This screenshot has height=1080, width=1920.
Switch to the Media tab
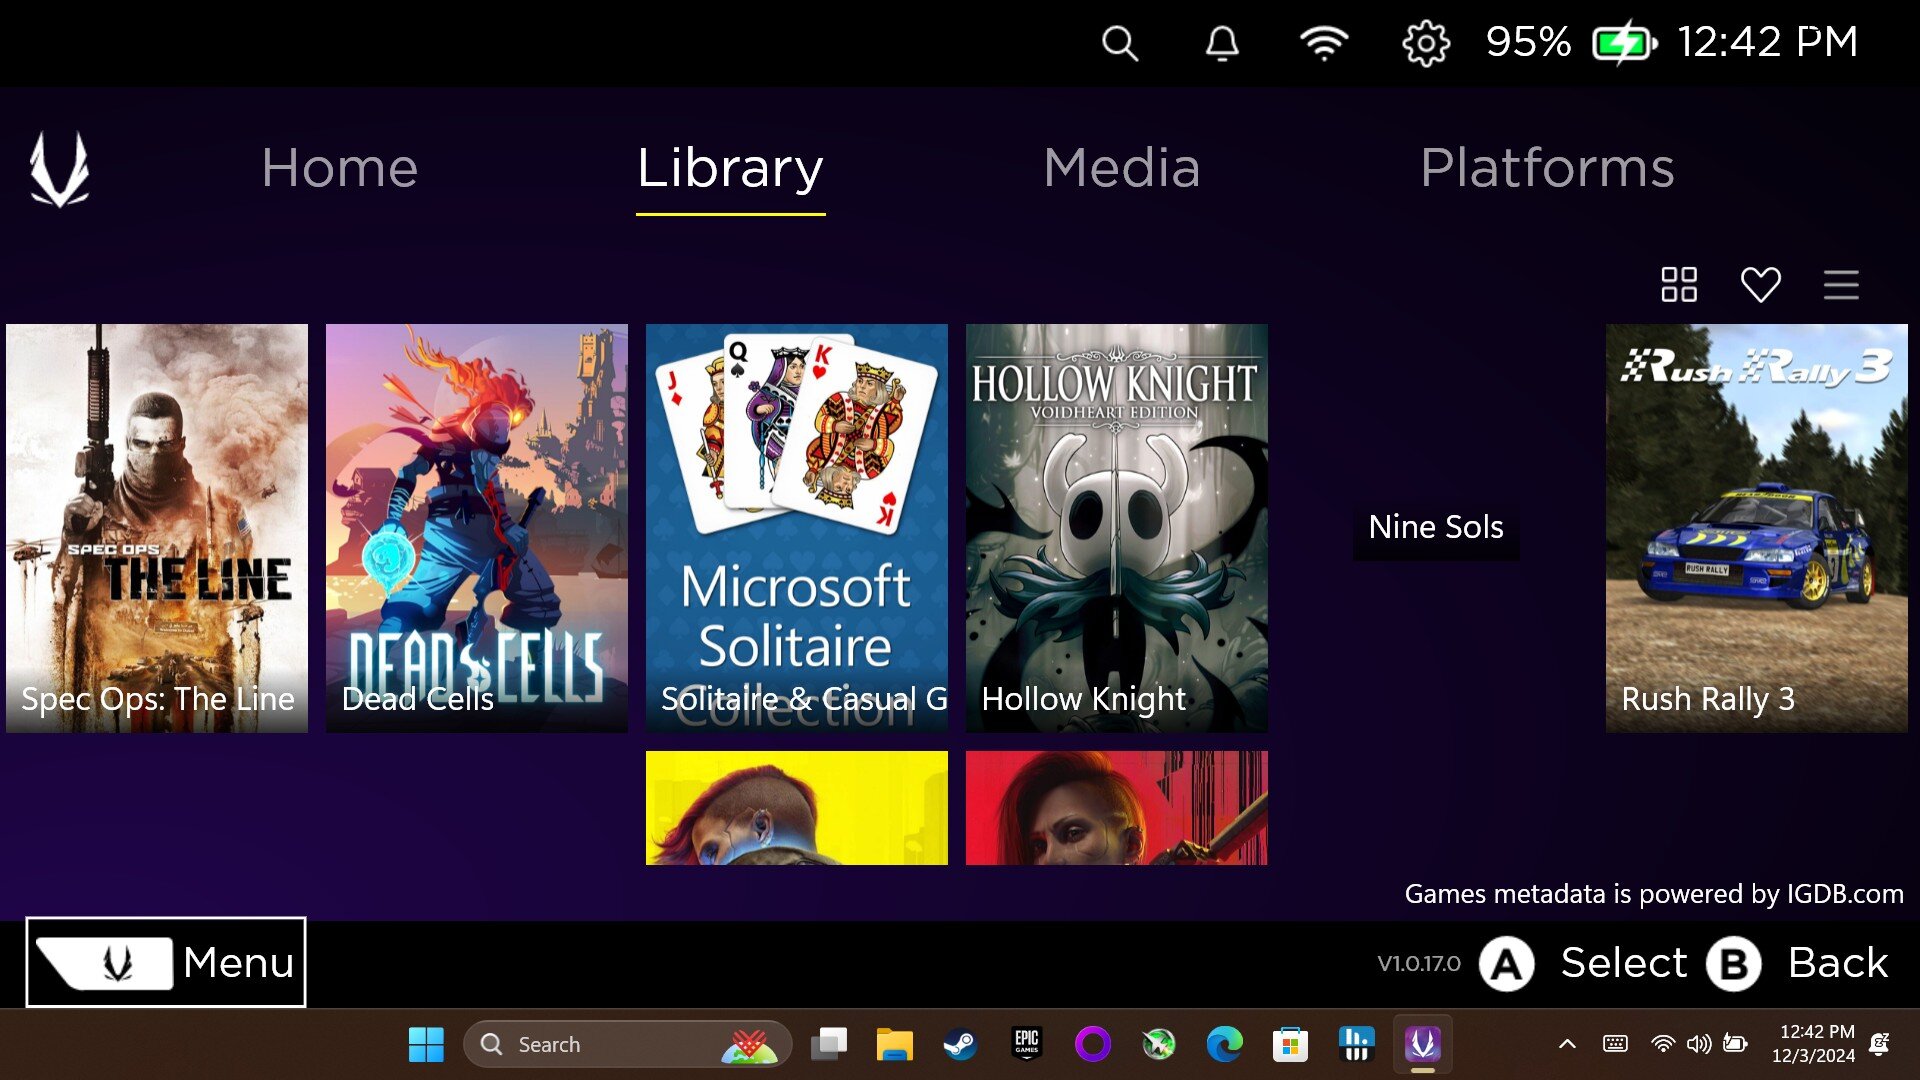point(1121,167)
